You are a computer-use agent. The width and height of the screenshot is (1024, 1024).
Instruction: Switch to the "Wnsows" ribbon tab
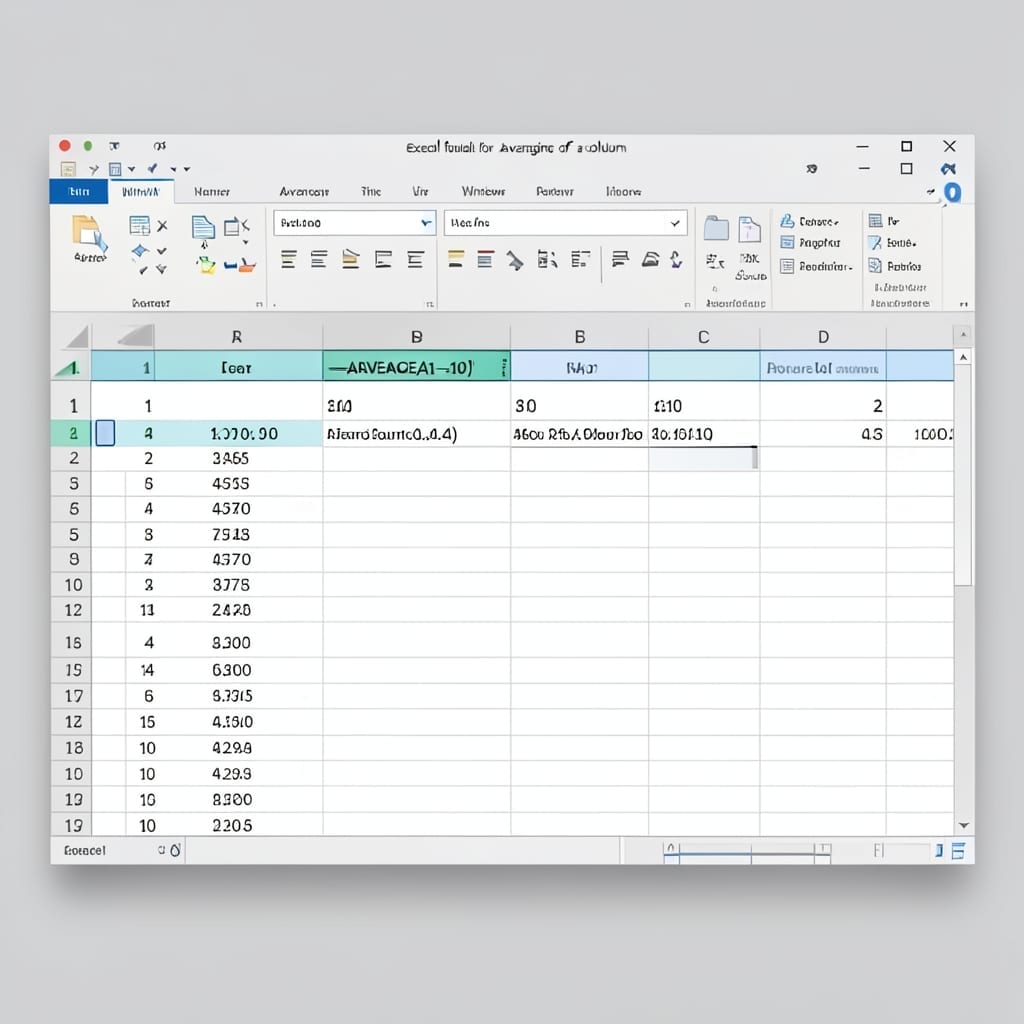point(483,191)
